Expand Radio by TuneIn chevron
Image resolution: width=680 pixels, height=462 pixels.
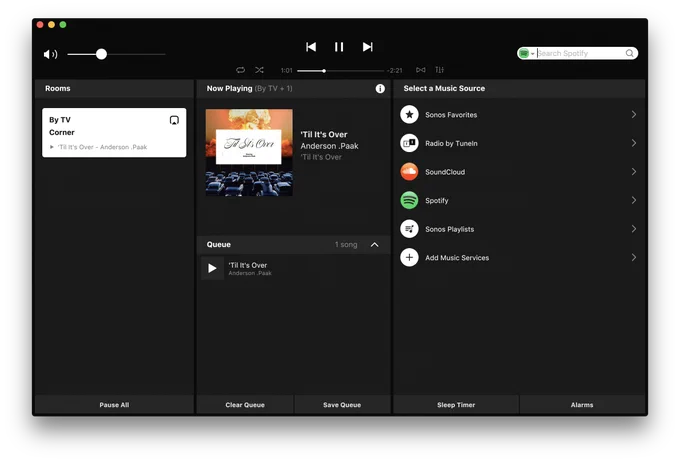coord(634,143)
